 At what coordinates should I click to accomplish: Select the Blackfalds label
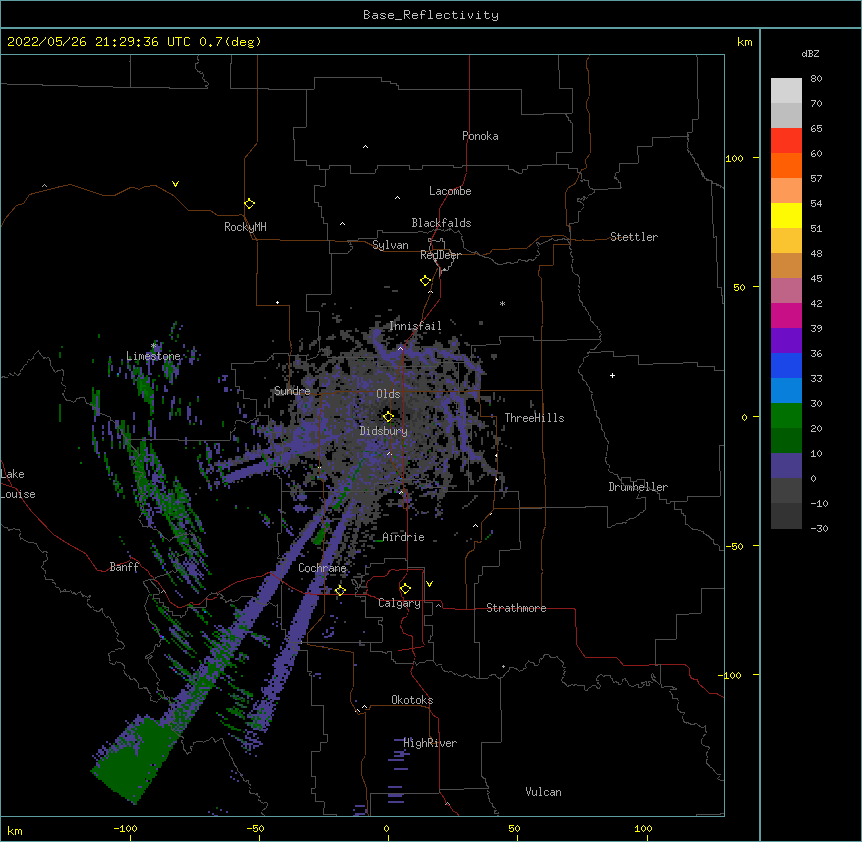coord(441,223)
